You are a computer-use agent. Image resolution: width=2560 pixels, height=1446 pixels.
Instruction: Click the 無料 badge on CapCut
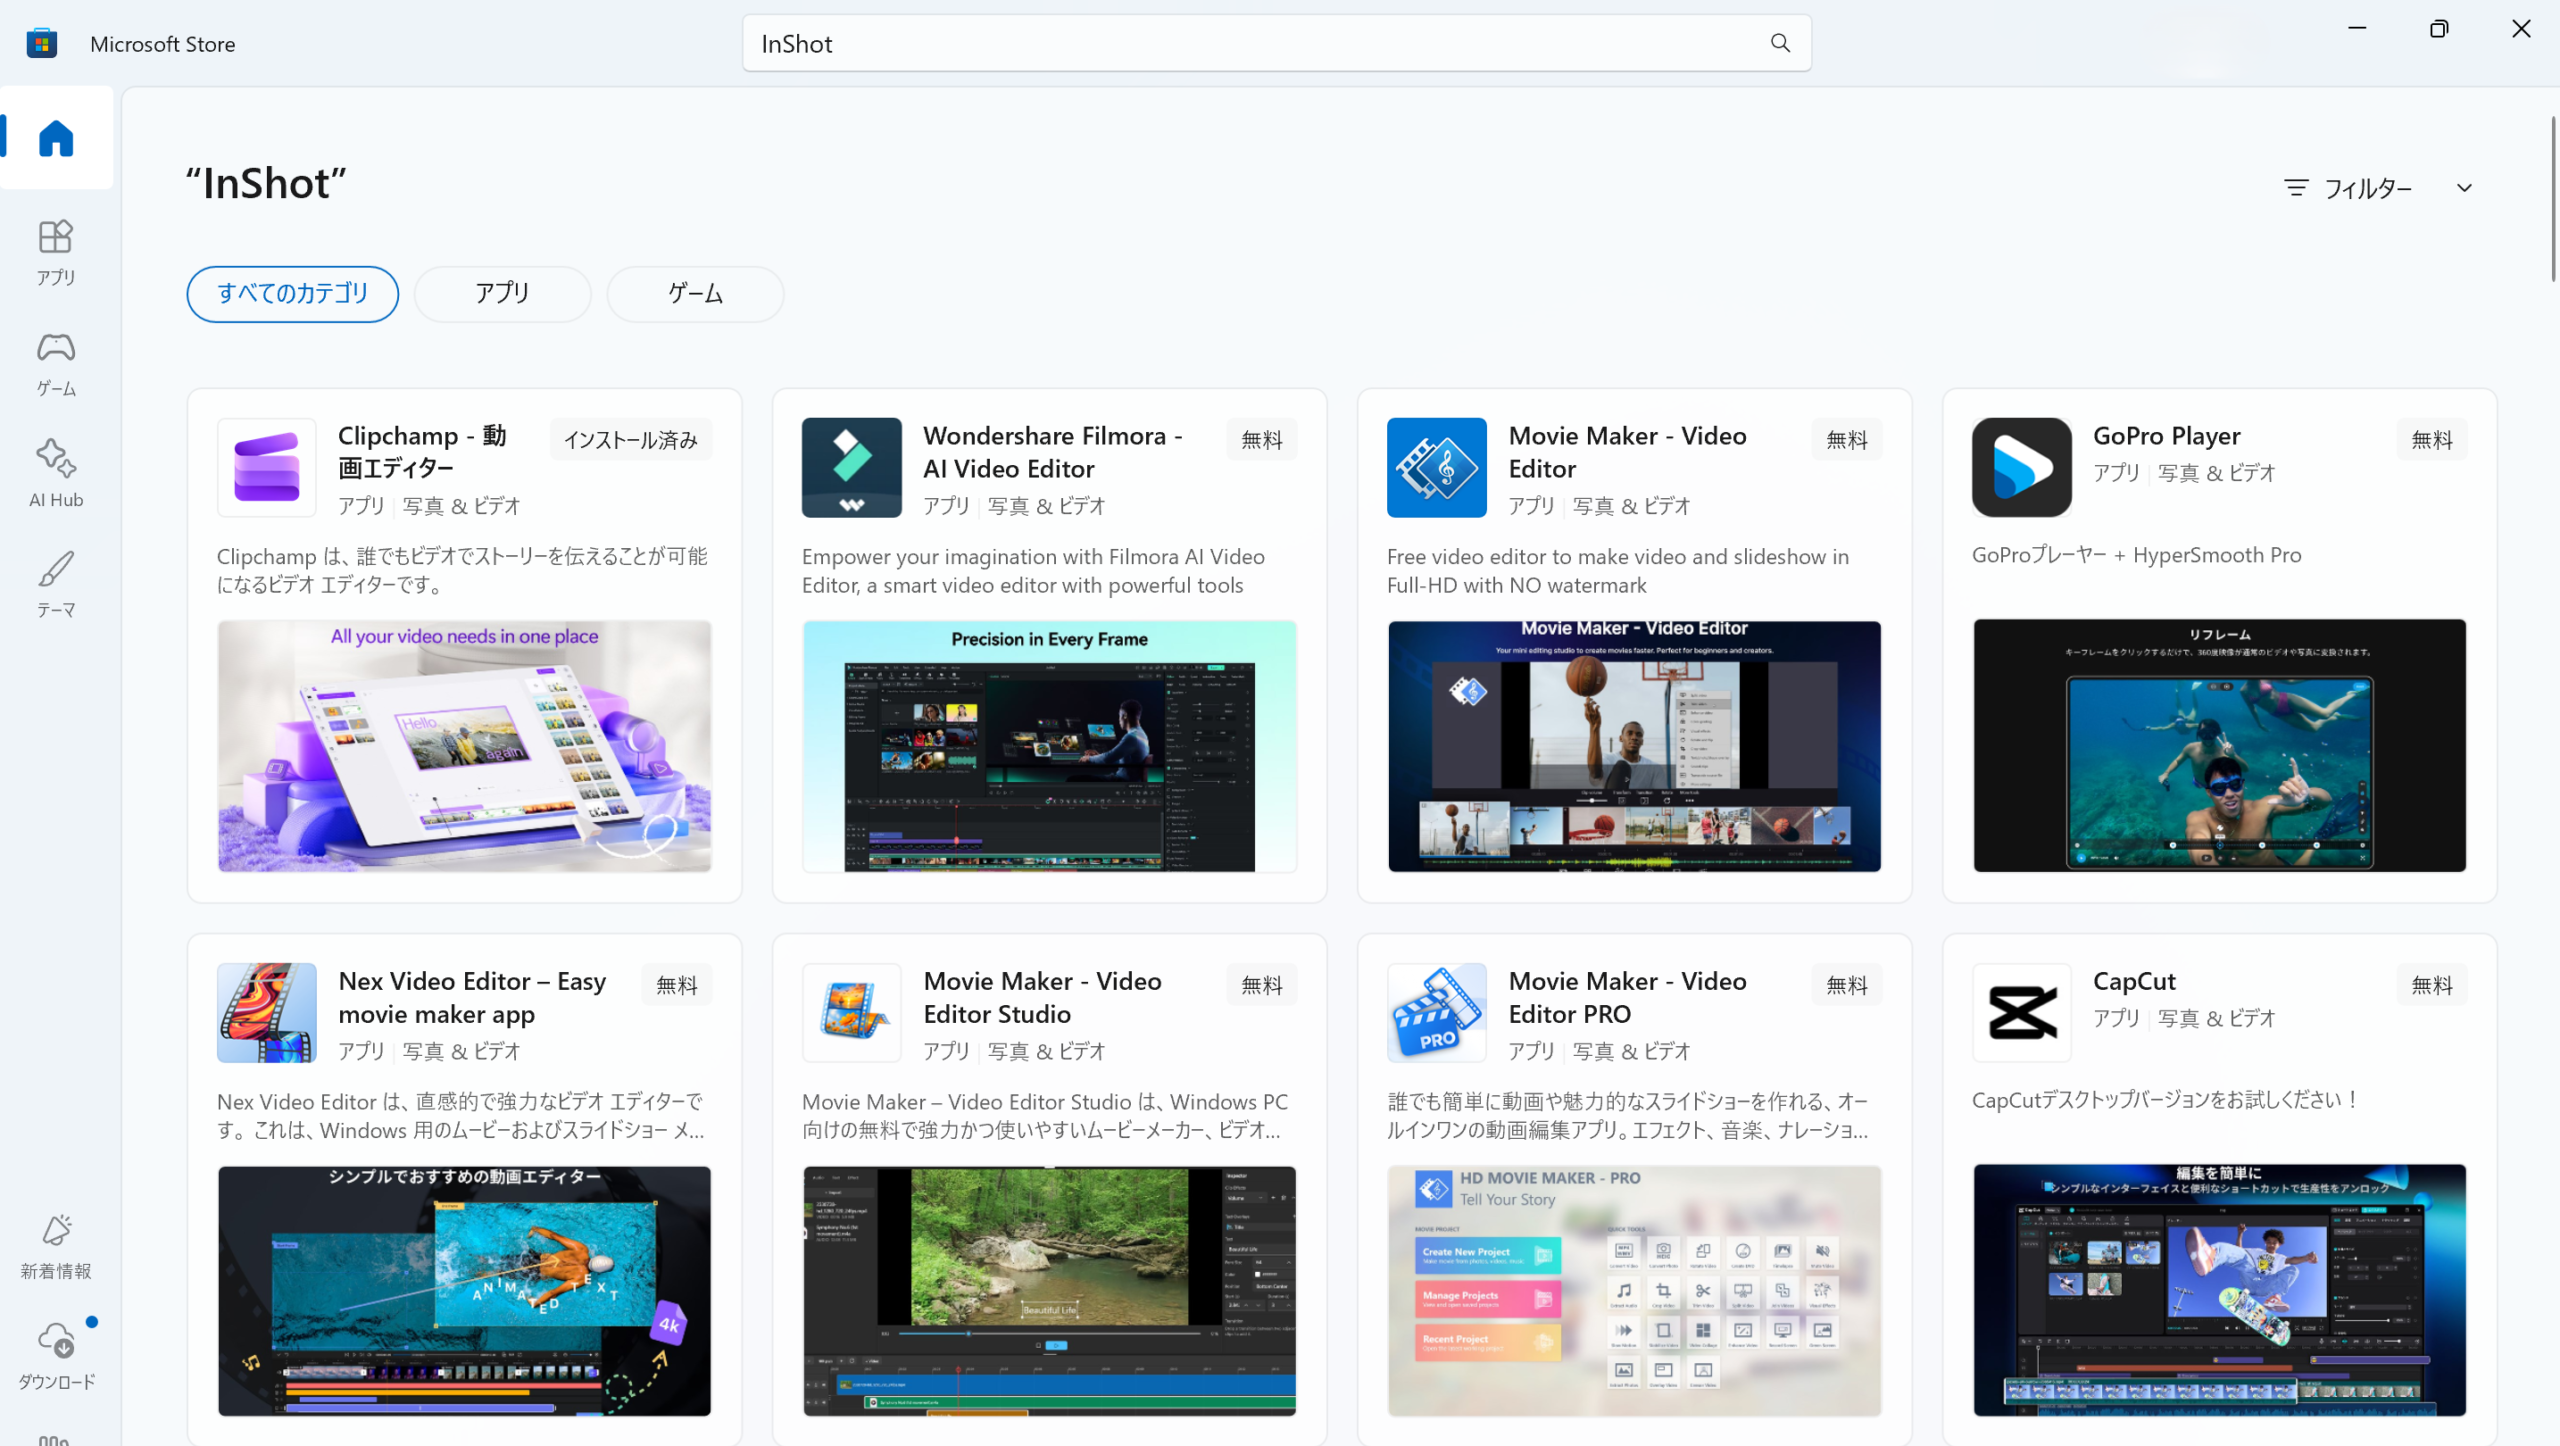[x=2431, y=985]
